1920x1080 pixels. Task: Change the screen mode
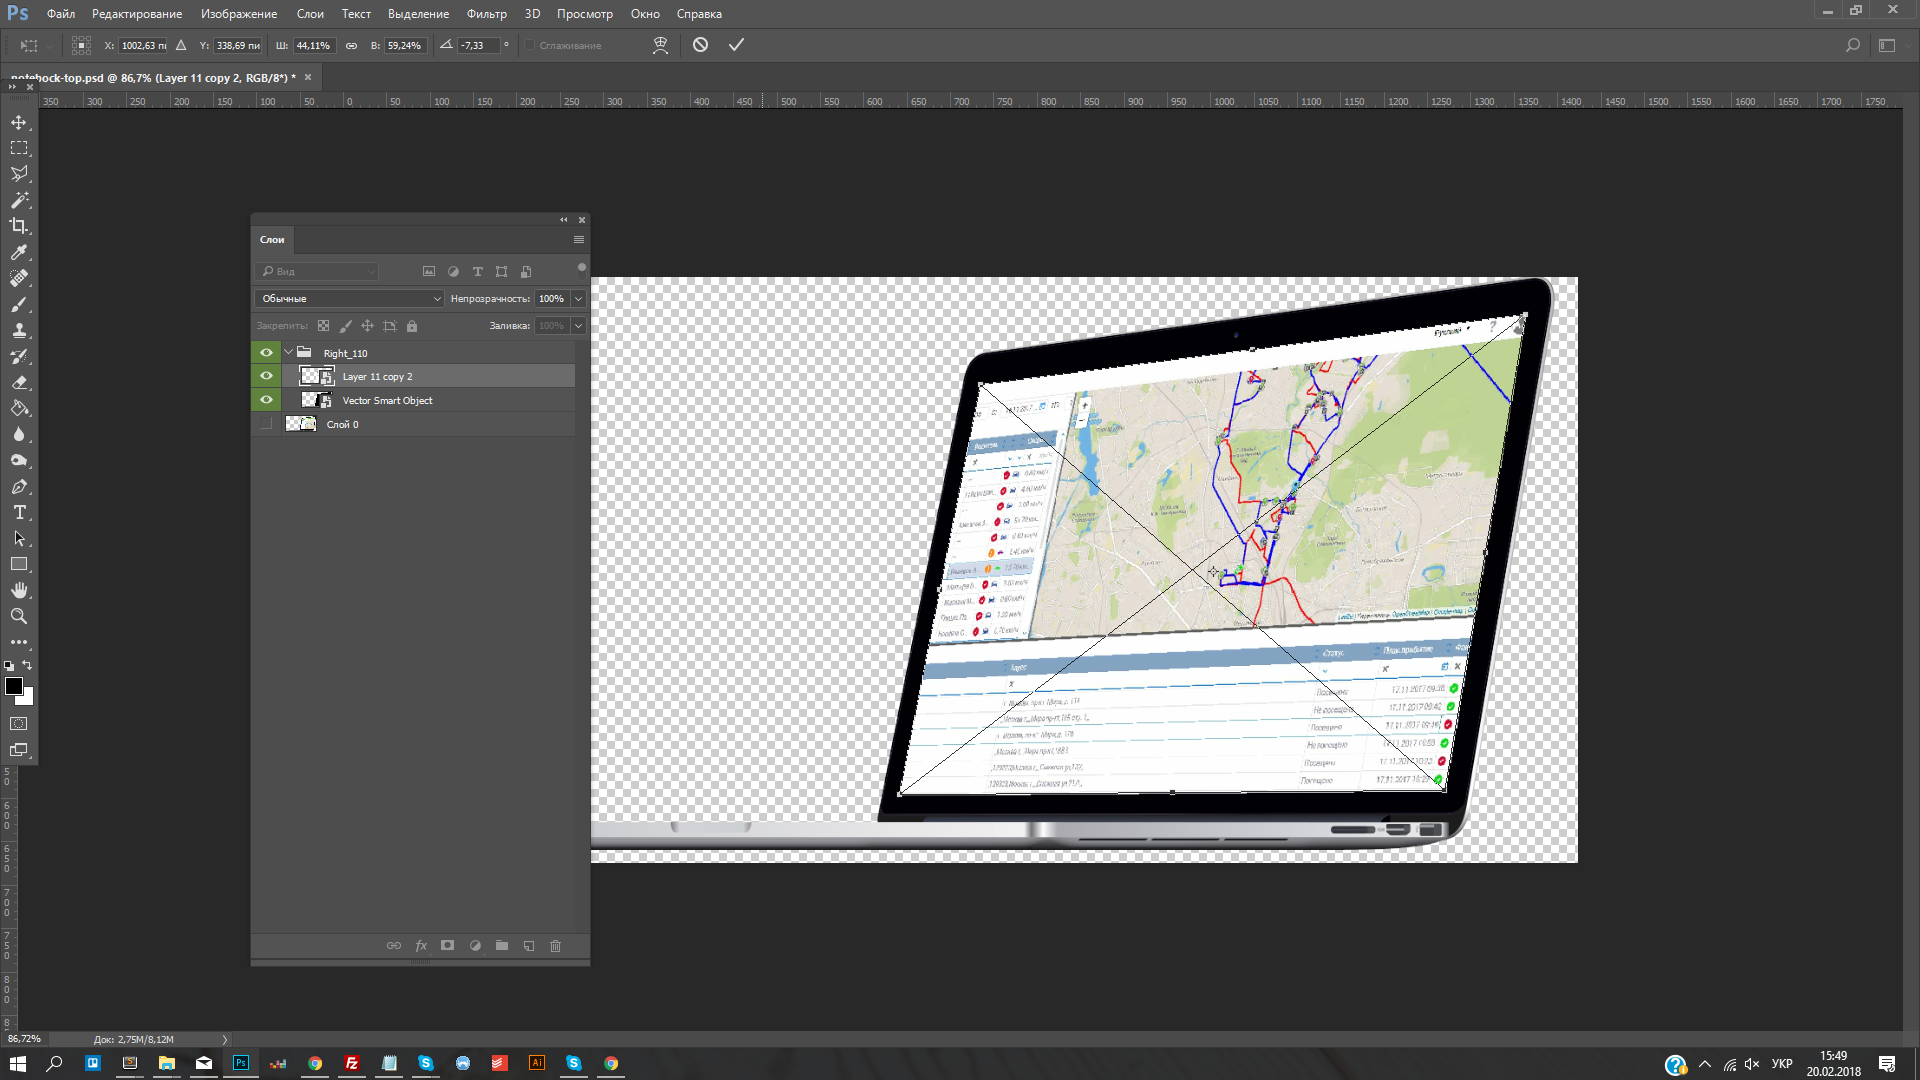(x=19, y=749)
